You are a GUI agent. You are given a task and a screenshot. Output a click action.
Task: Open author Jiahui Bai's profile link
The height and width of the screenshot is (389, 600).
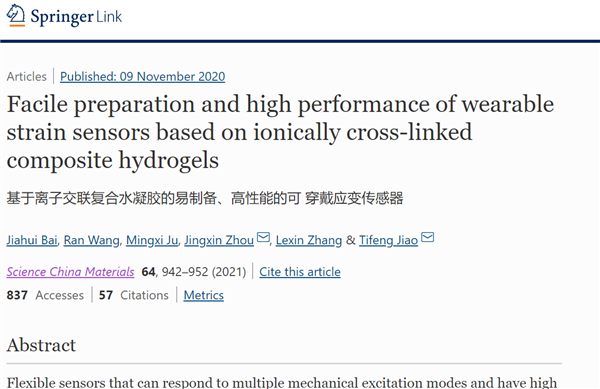(x=32, y=240)
